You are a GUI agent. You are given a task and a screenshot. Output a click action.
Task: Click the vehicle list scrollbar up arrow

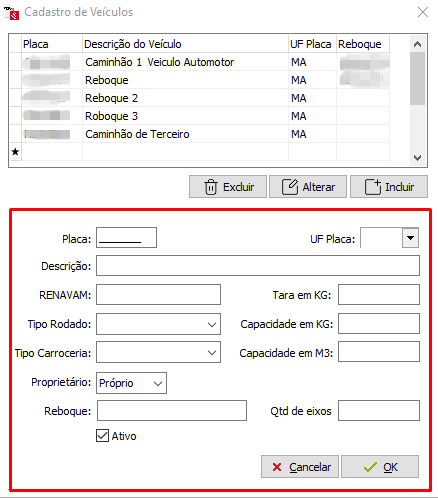[417, 44]
